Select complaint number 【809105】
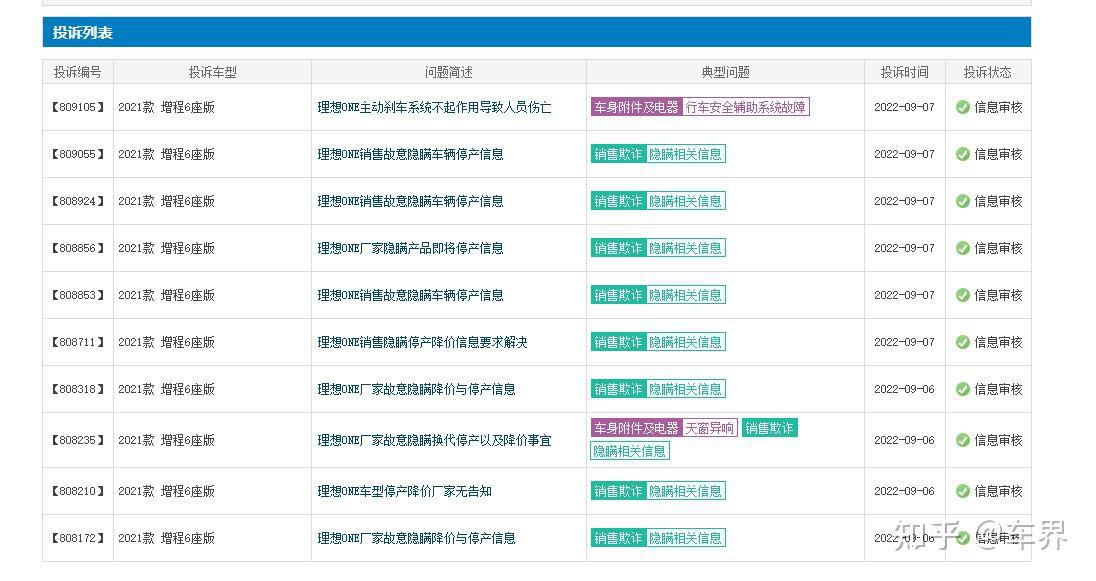Image resolution: width=1096 pixels, height=581 pixels. [78, 107]
